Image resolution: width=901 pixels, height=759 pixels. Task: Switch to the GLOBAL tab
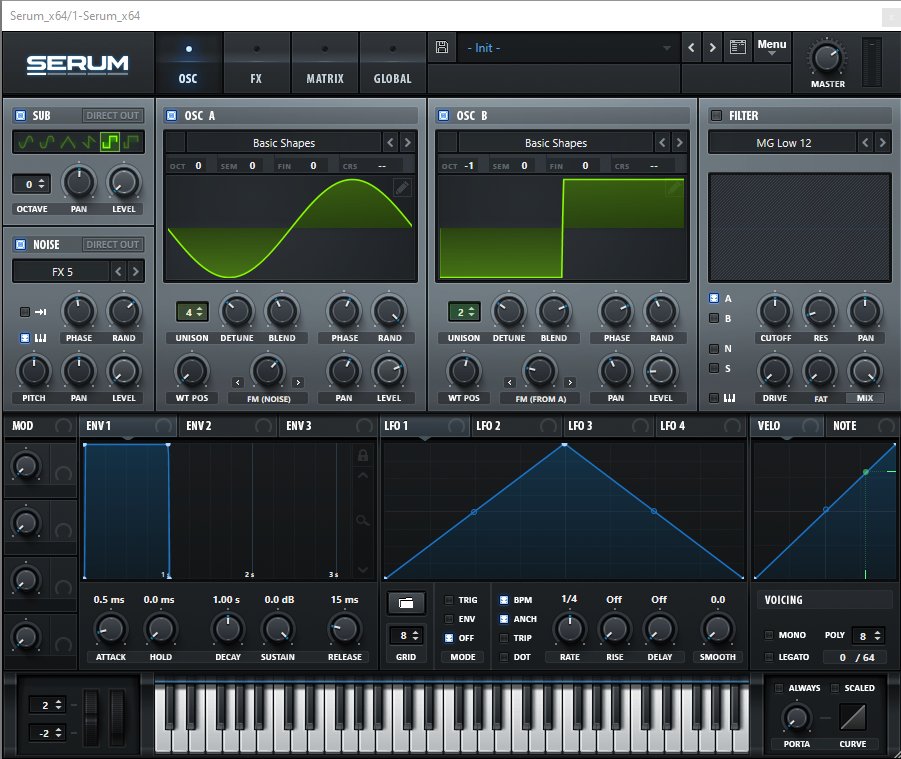click(392, 63)
